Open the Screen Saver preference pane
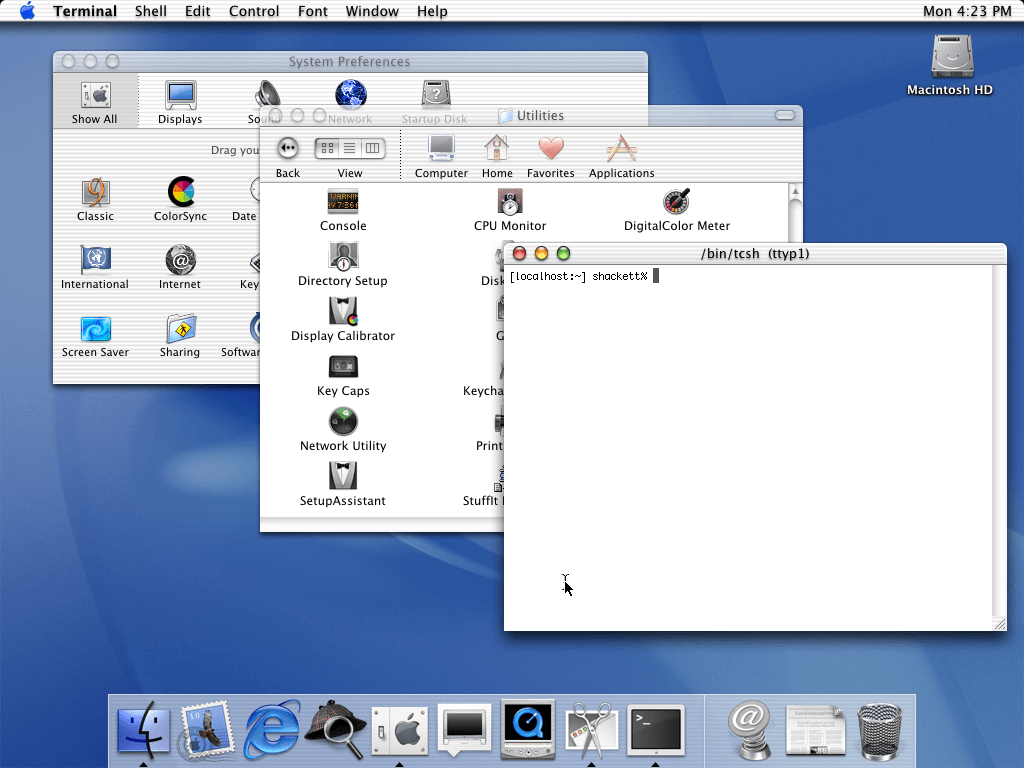The width and height of the screenshot is (1024, 768). click(x=96, y=329)
